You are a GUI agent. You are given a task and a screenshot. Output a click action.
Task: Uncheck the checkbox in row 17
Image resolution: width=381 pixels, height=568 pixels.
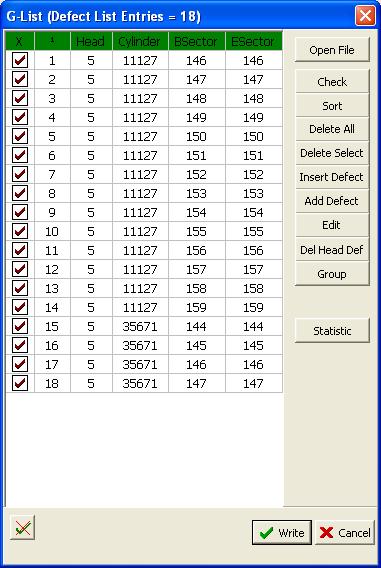(x=20, y=364)
